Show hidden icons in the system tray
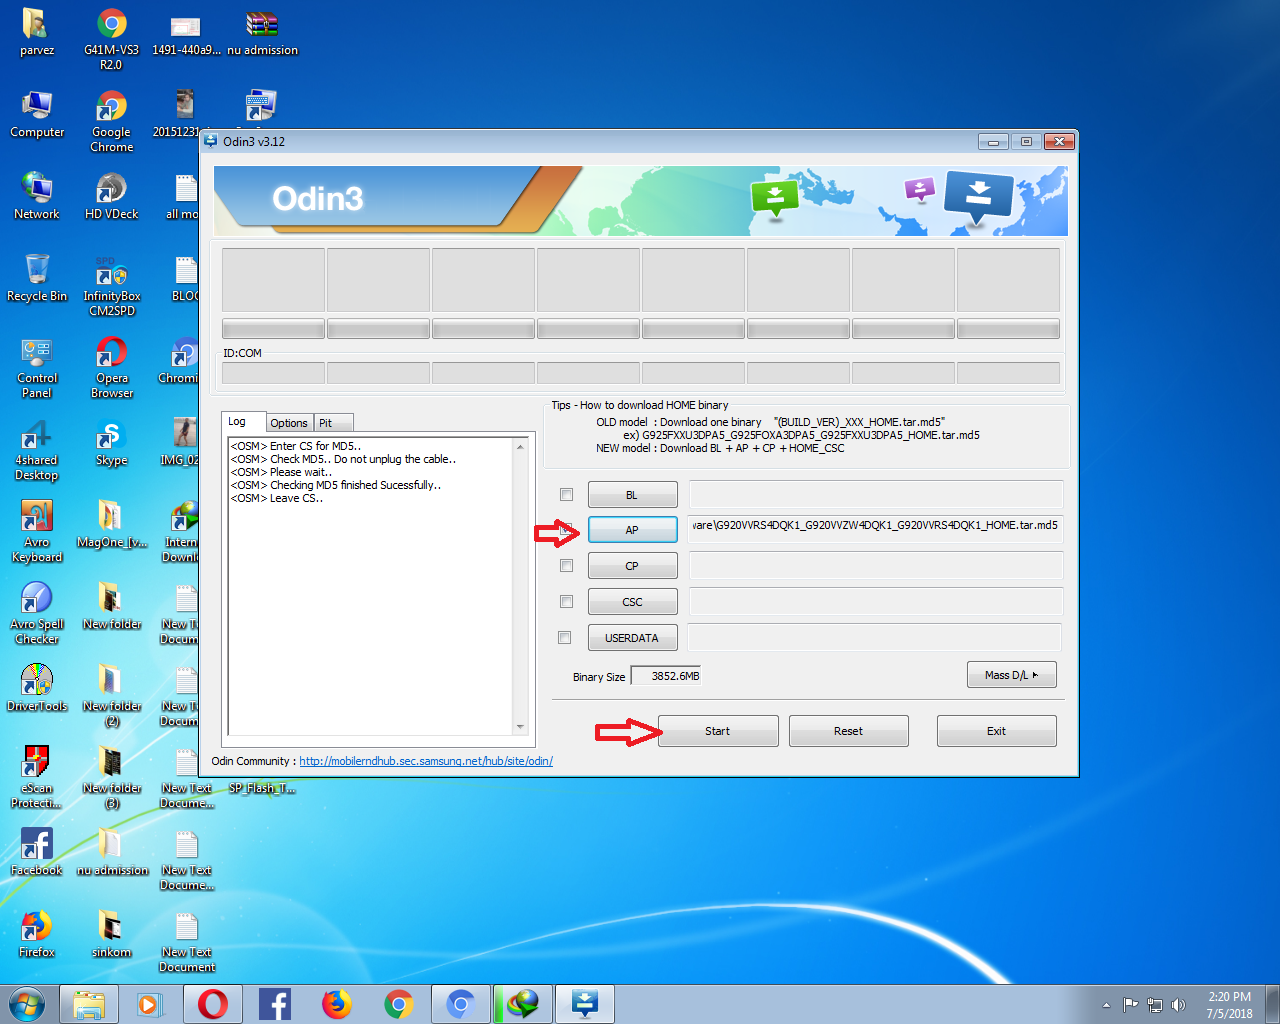 pos(1106,1005)
